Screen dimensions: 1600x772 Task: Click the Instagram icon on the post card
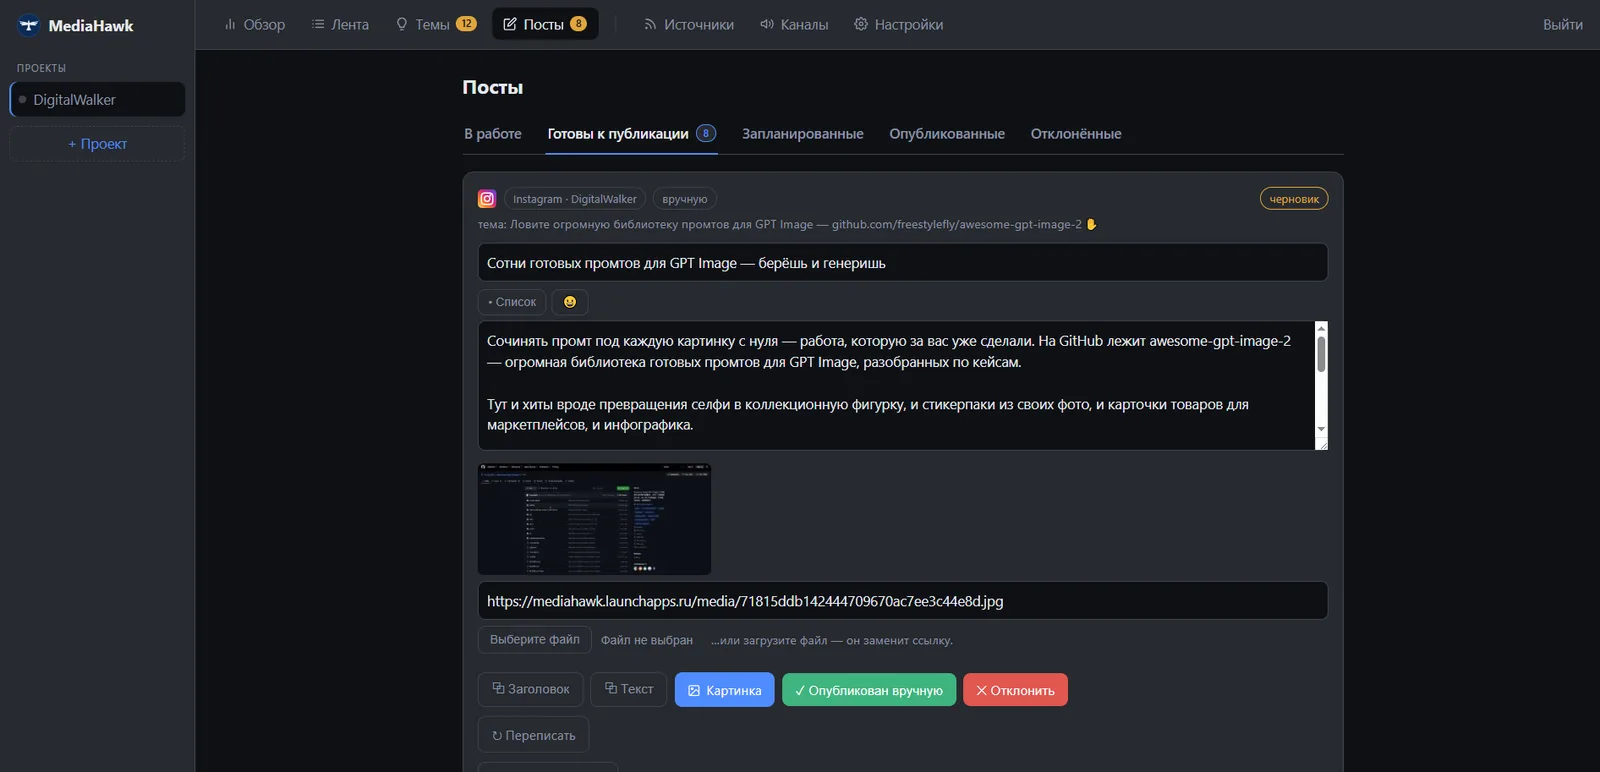click(487, 199)
